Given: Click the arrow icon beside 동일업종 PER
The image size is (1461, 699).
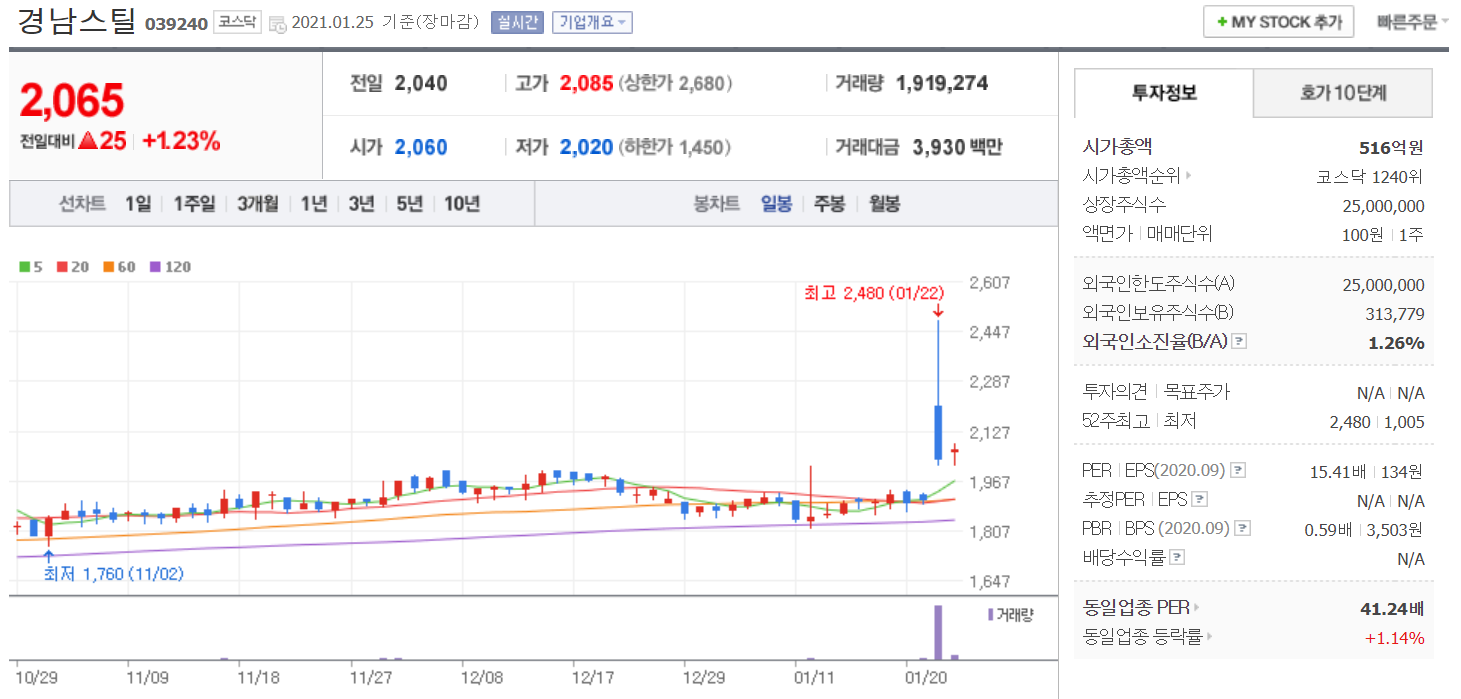Looking at the screenshot, I should pyautogui.click(x=1196, y=608).
